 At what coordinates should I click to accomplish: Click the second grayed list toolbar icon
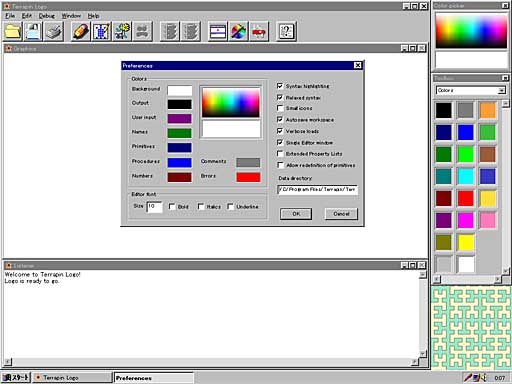pyautogui.click(x=190, y=31)
